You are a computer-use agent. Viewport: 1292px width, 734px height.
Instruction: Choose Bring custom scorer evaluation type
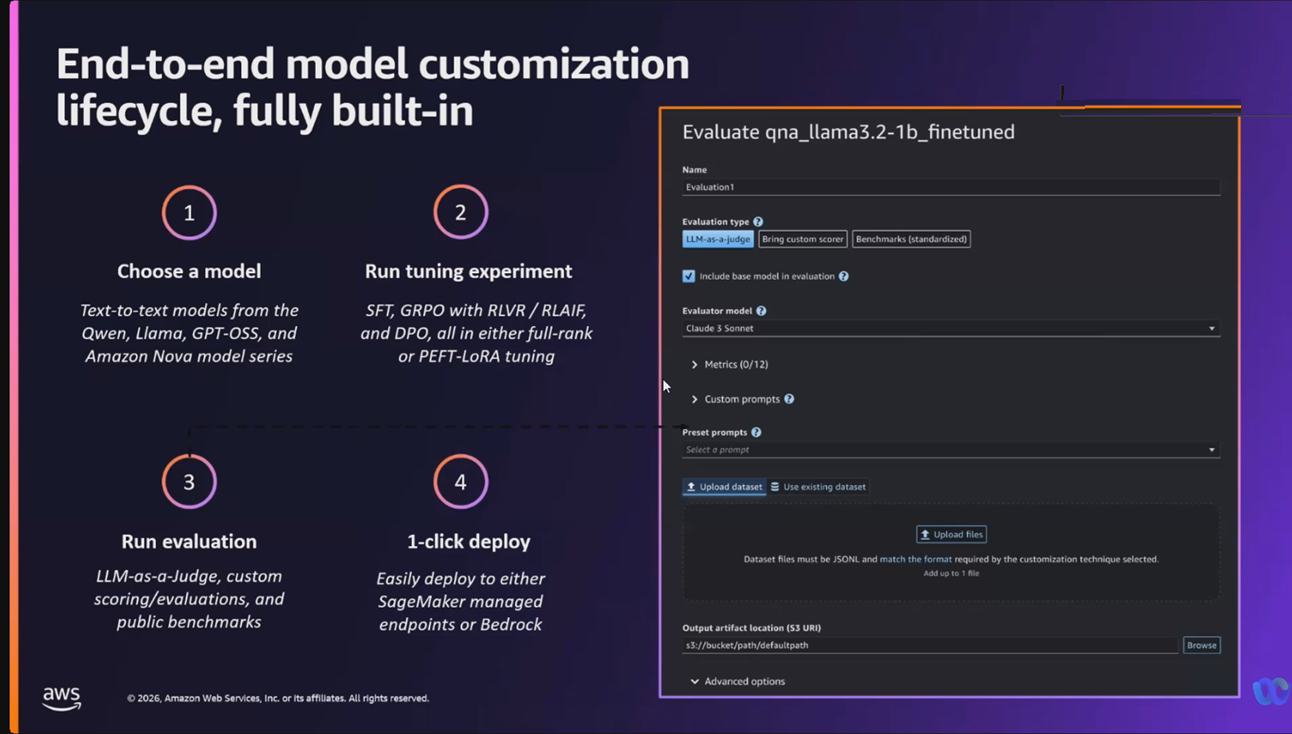(802, 239)
